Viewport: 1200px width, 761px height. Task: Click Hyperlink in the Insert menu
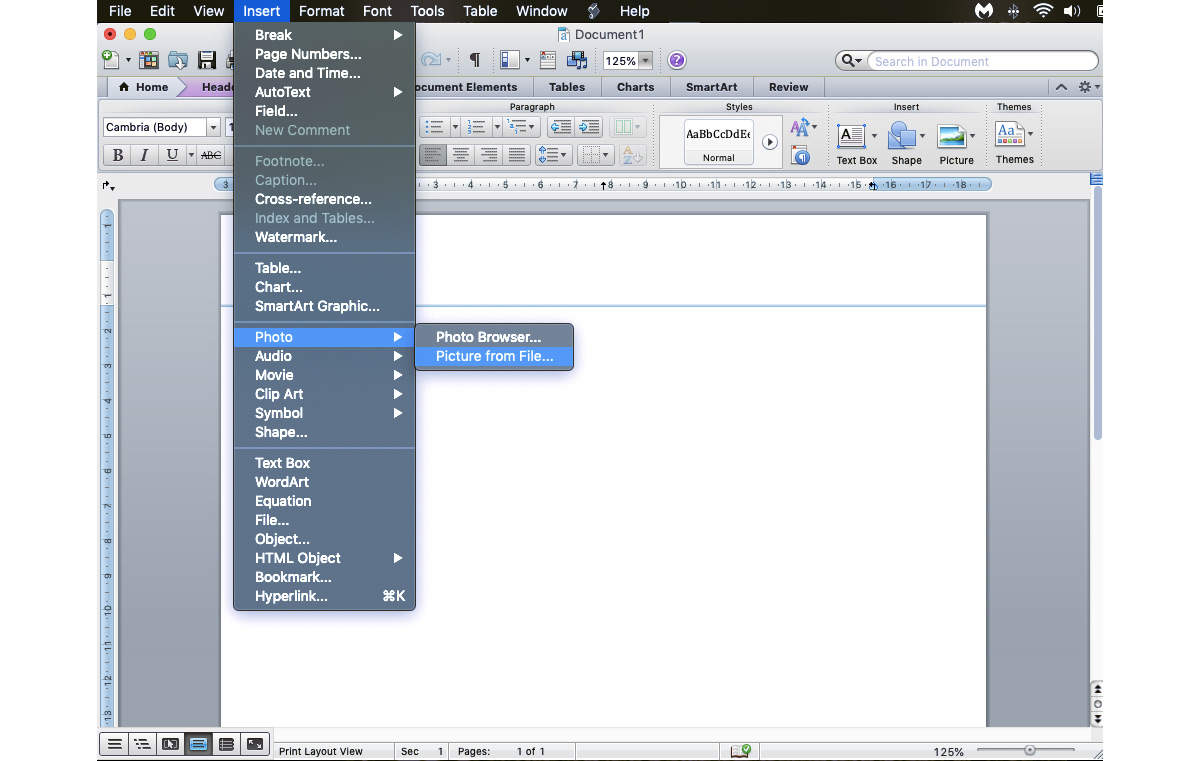point(291,596)
